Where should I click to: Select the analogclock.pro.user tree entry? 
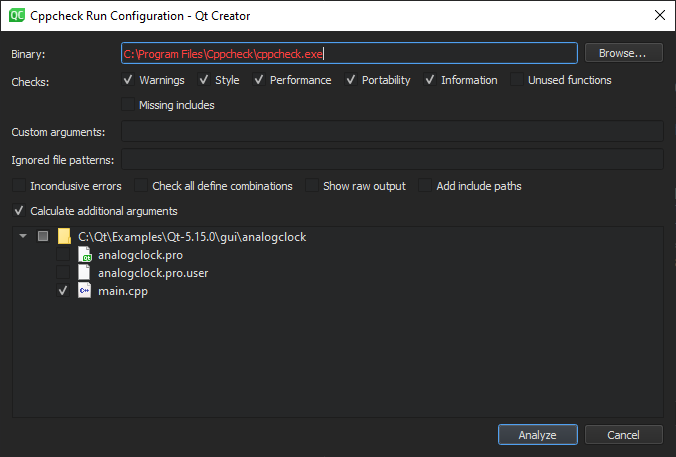pyautogui.click(x=153, y=273)
